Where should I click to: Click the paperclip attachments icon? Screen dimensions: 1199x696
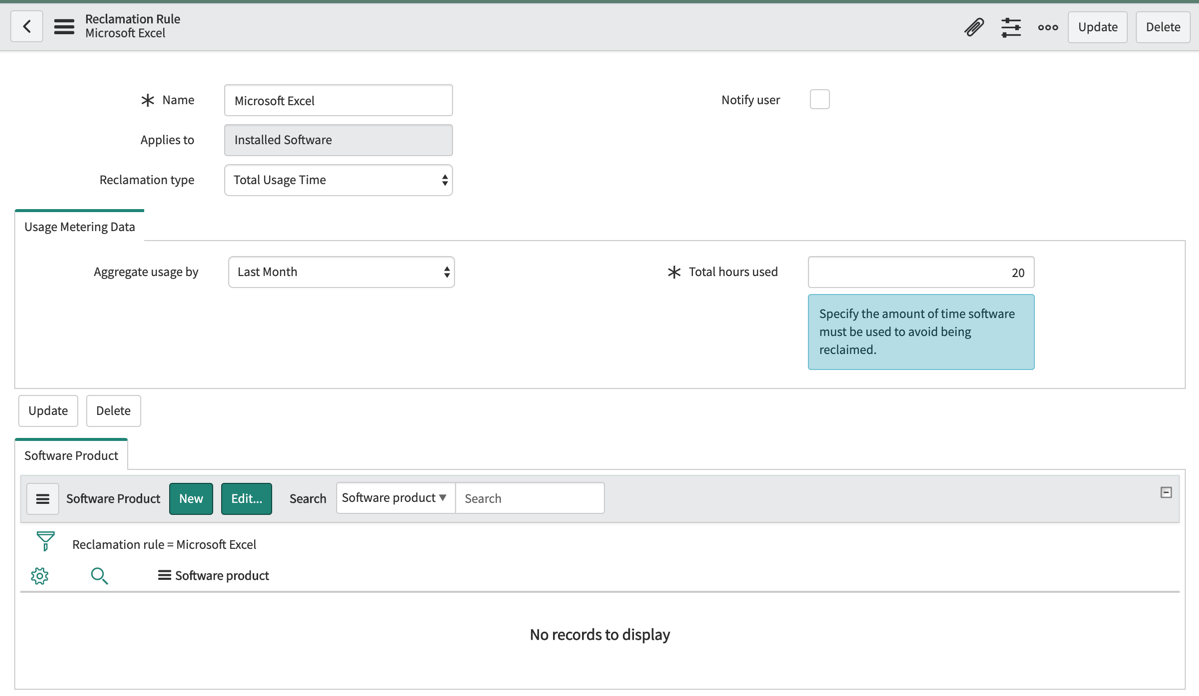pos(973,28)
